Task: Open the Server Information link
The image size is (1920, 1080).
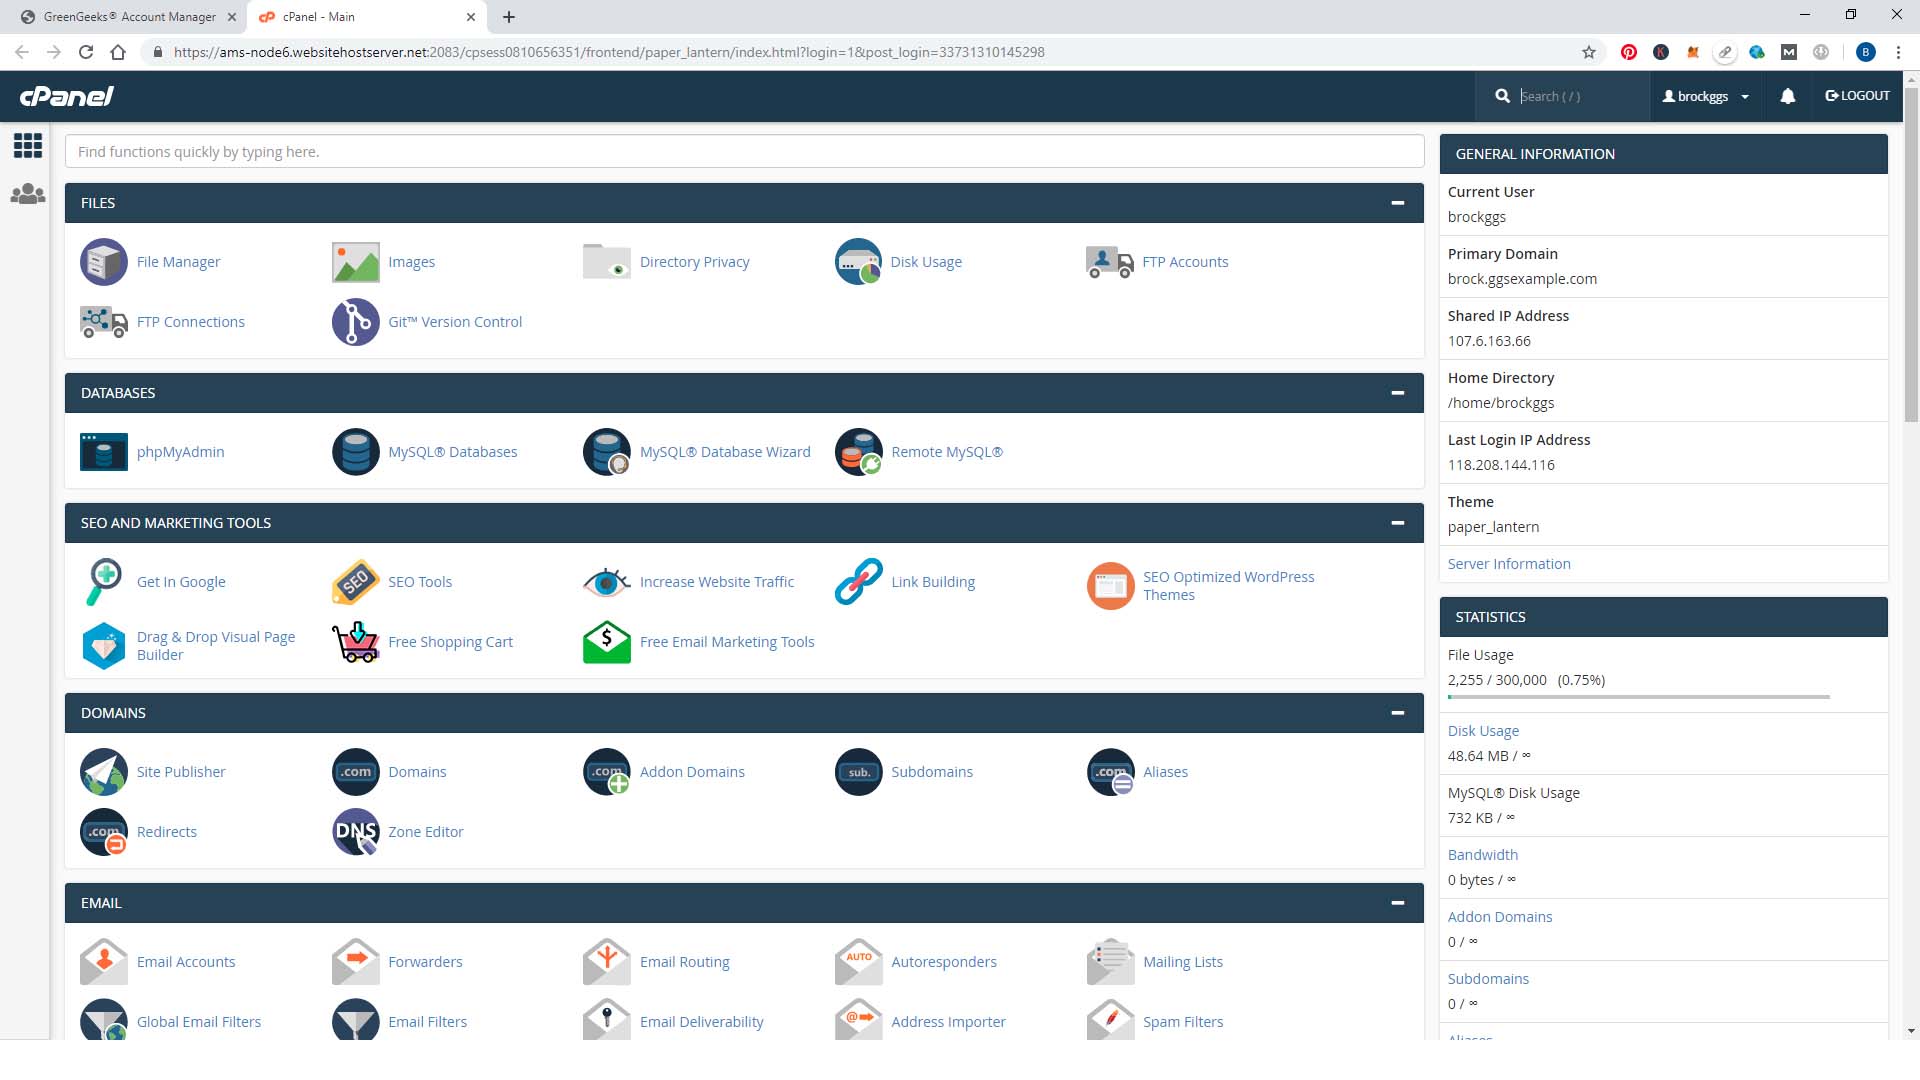Action: tap(1508, 564)
